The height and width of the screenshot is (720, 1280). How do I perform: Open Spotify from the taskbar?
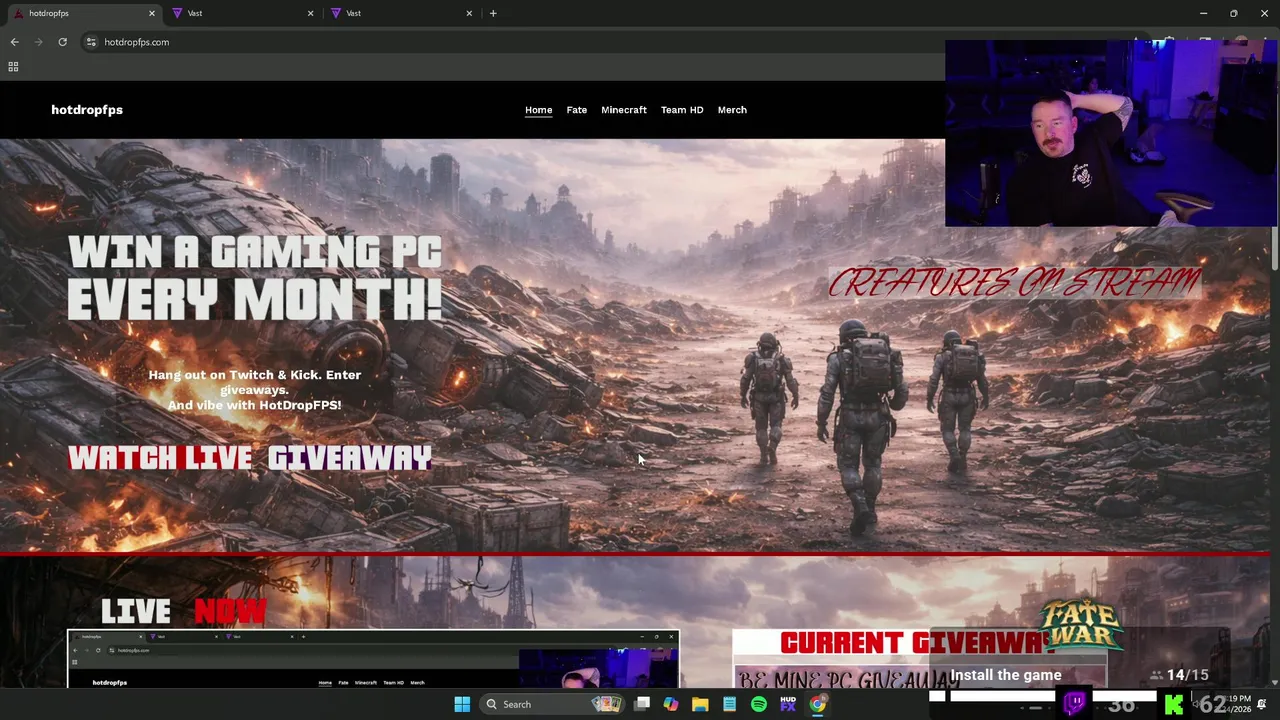(x=759, y=704)
